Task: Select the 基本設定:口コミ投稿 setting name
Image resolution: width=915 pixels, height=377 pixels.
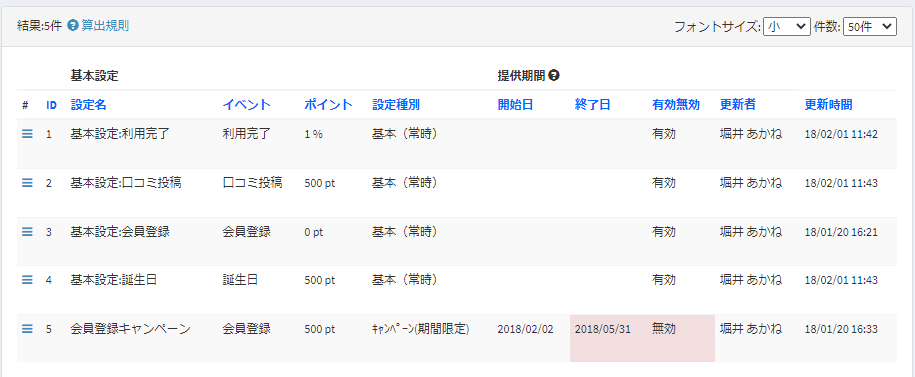Action: coord(126,183)
